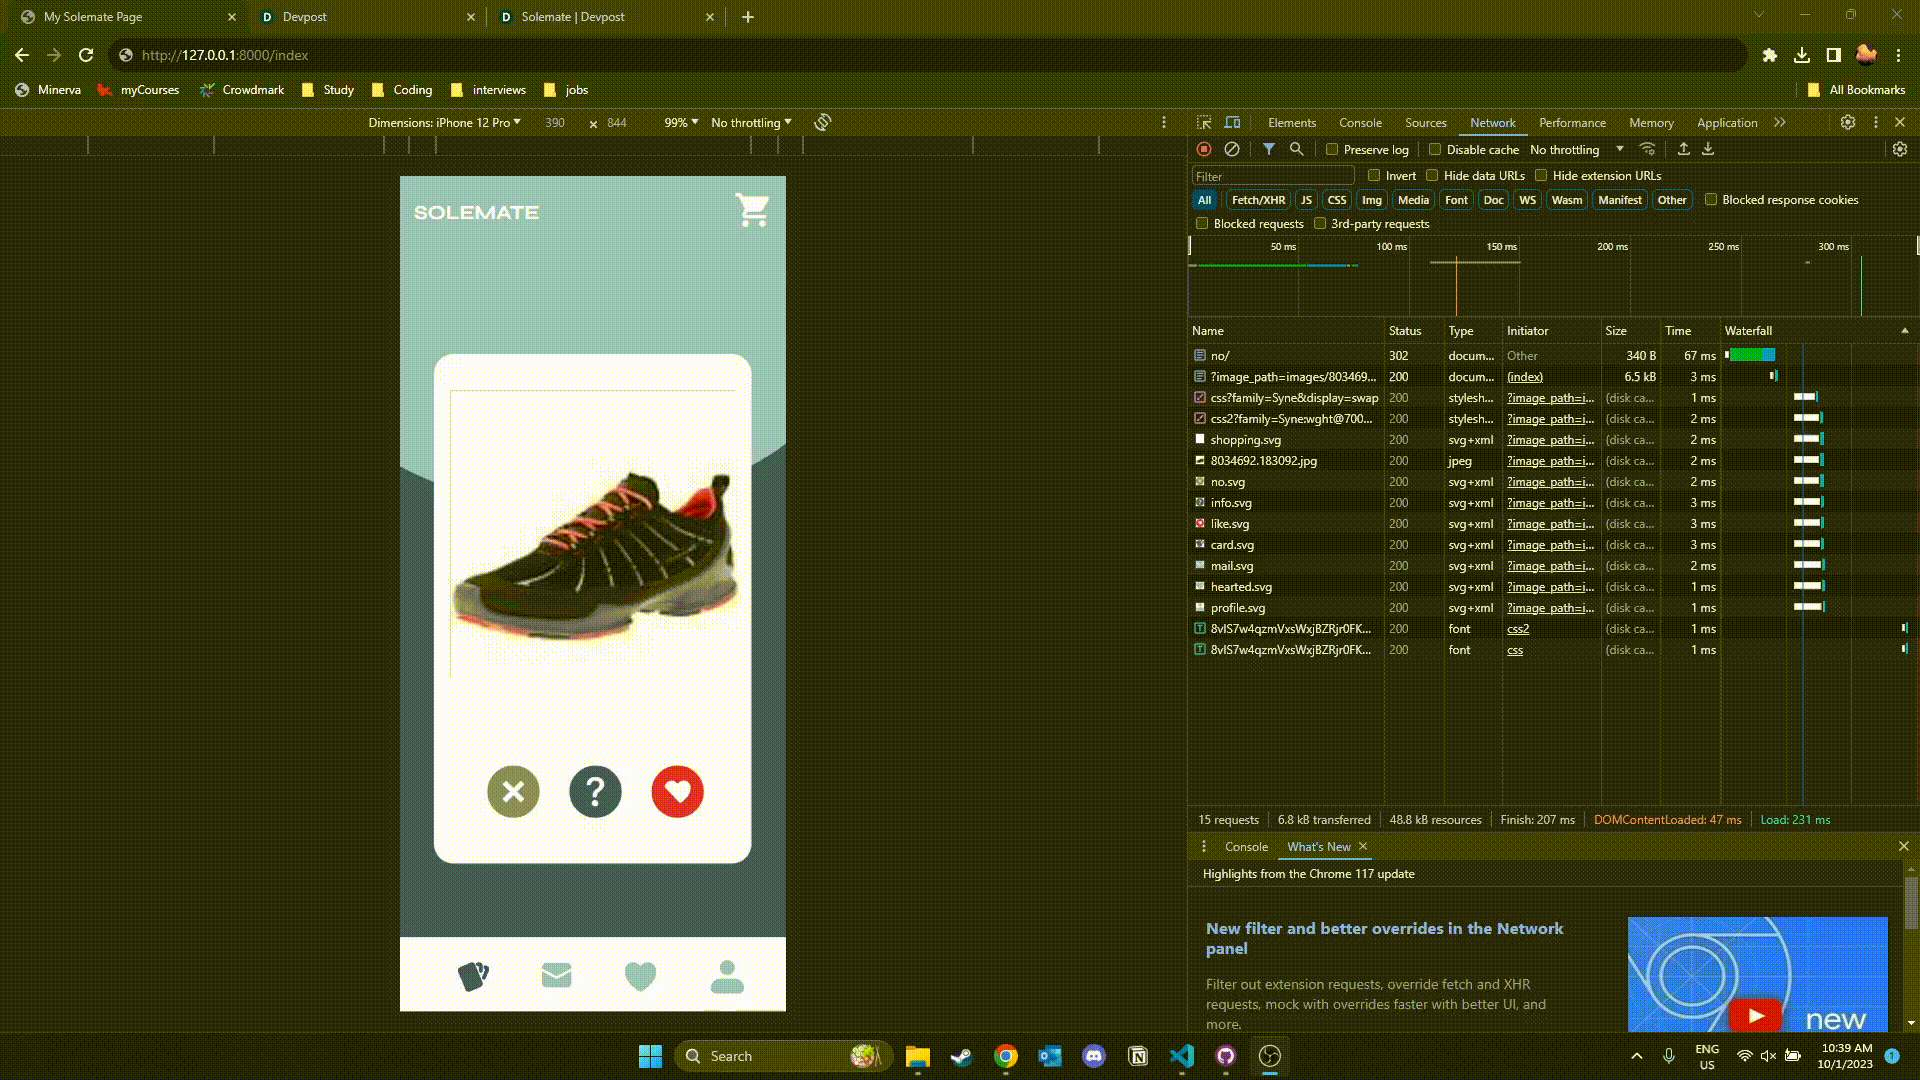Toggle the Invert filter checkbox
The width and height of the screenshot is (1920, 1080).
point(1374,175)
